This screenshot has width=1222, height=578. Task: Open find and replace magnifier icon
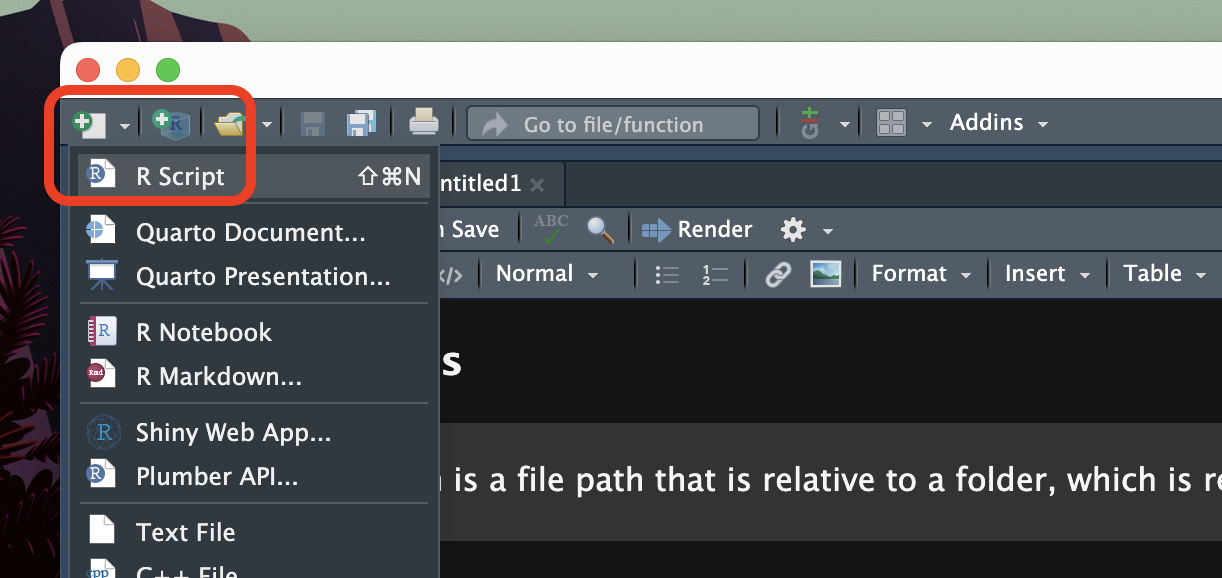point(600,230)
